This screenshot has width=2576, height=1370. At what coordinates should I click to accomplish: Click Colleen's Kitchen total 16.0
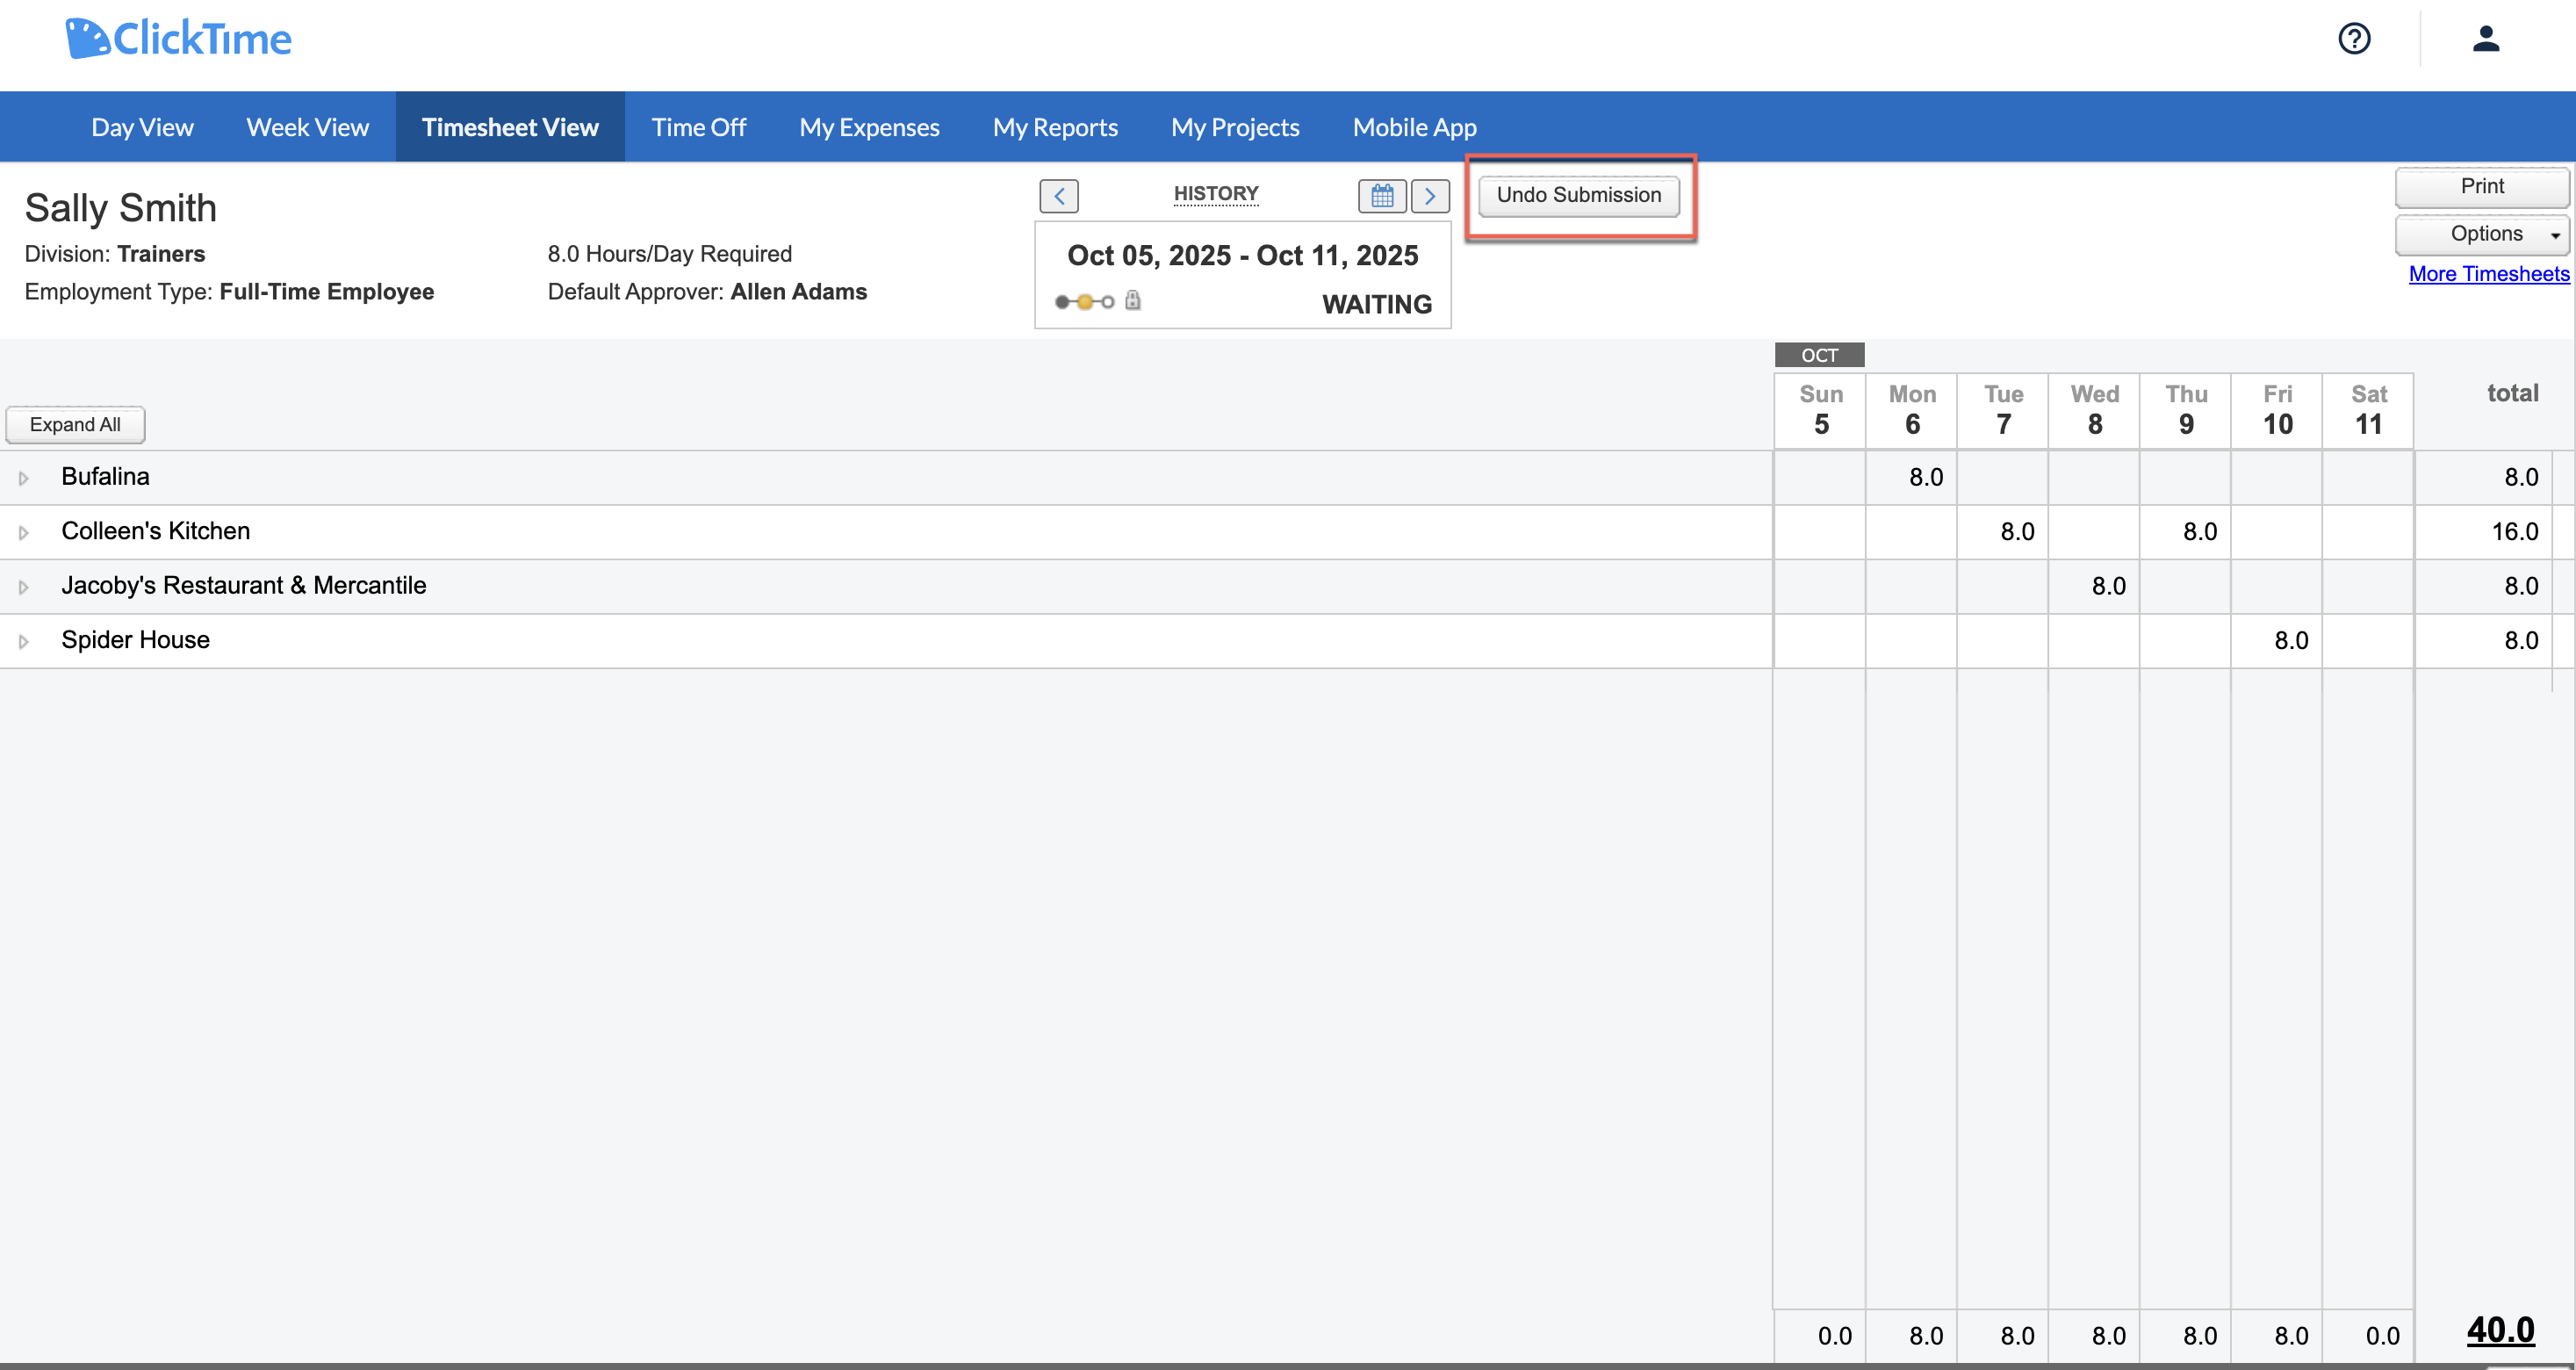click(2515, 532)
